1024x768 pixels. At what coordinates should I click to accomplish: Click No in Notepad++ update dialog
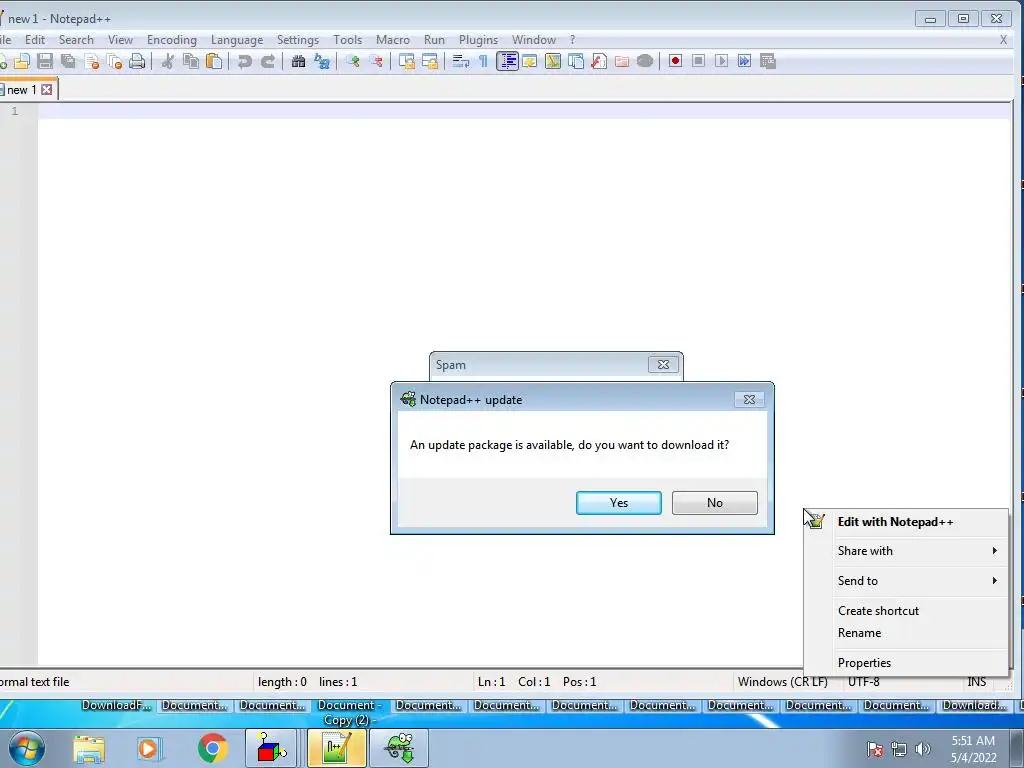714,503
